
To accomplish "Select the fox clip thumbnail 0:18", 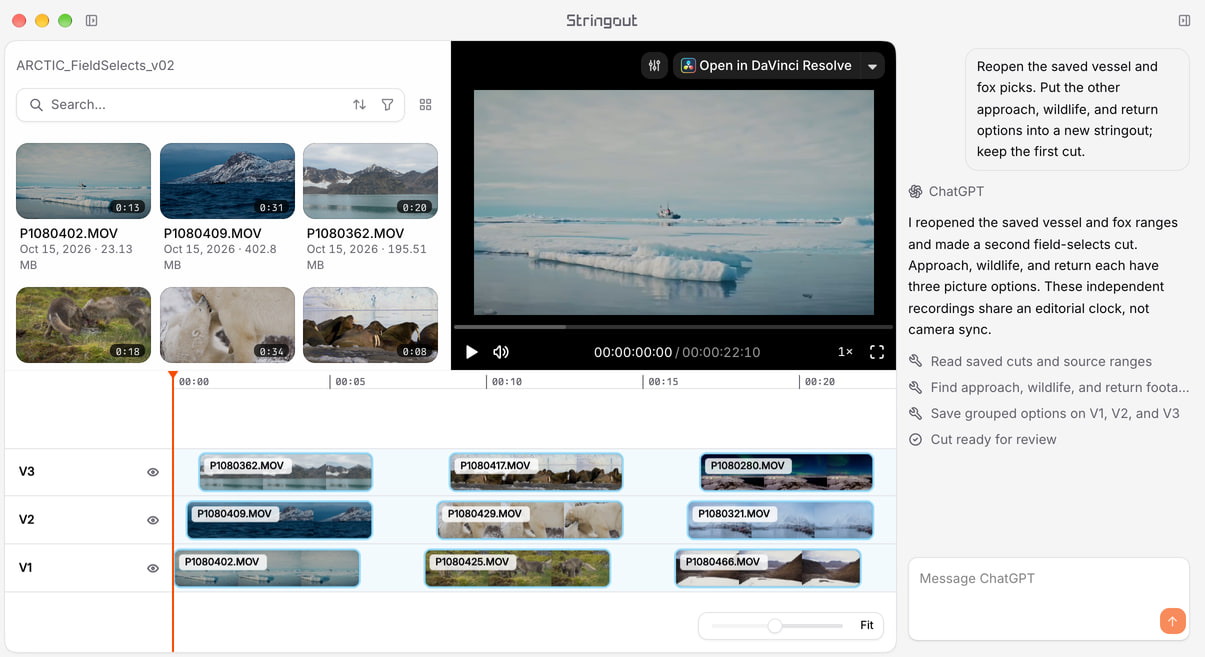I will tap(83, 325).
